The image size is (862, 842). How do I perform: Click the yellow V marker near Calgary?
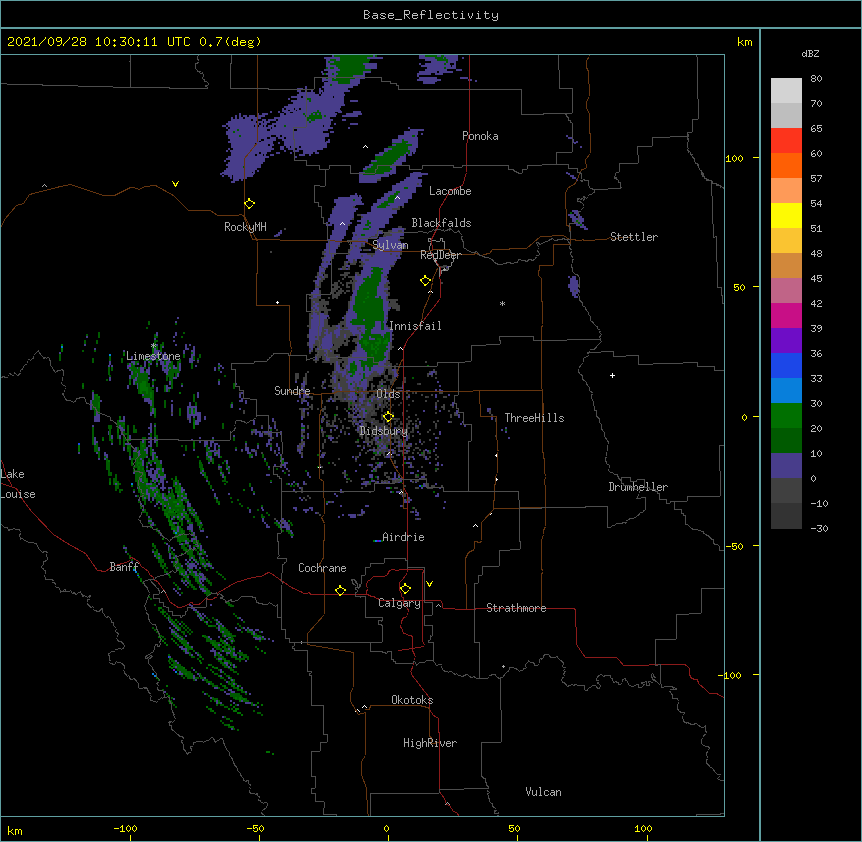(x=429, y=584)
